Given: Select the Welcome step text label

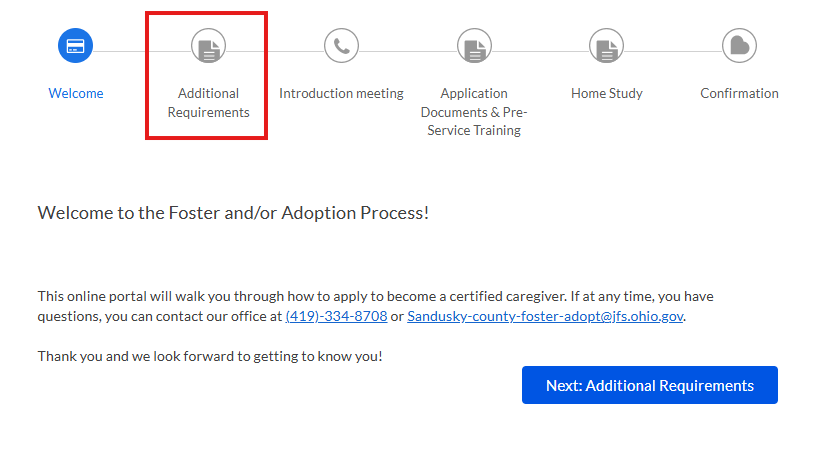Looking at the screenshot, I should [76, 93].
